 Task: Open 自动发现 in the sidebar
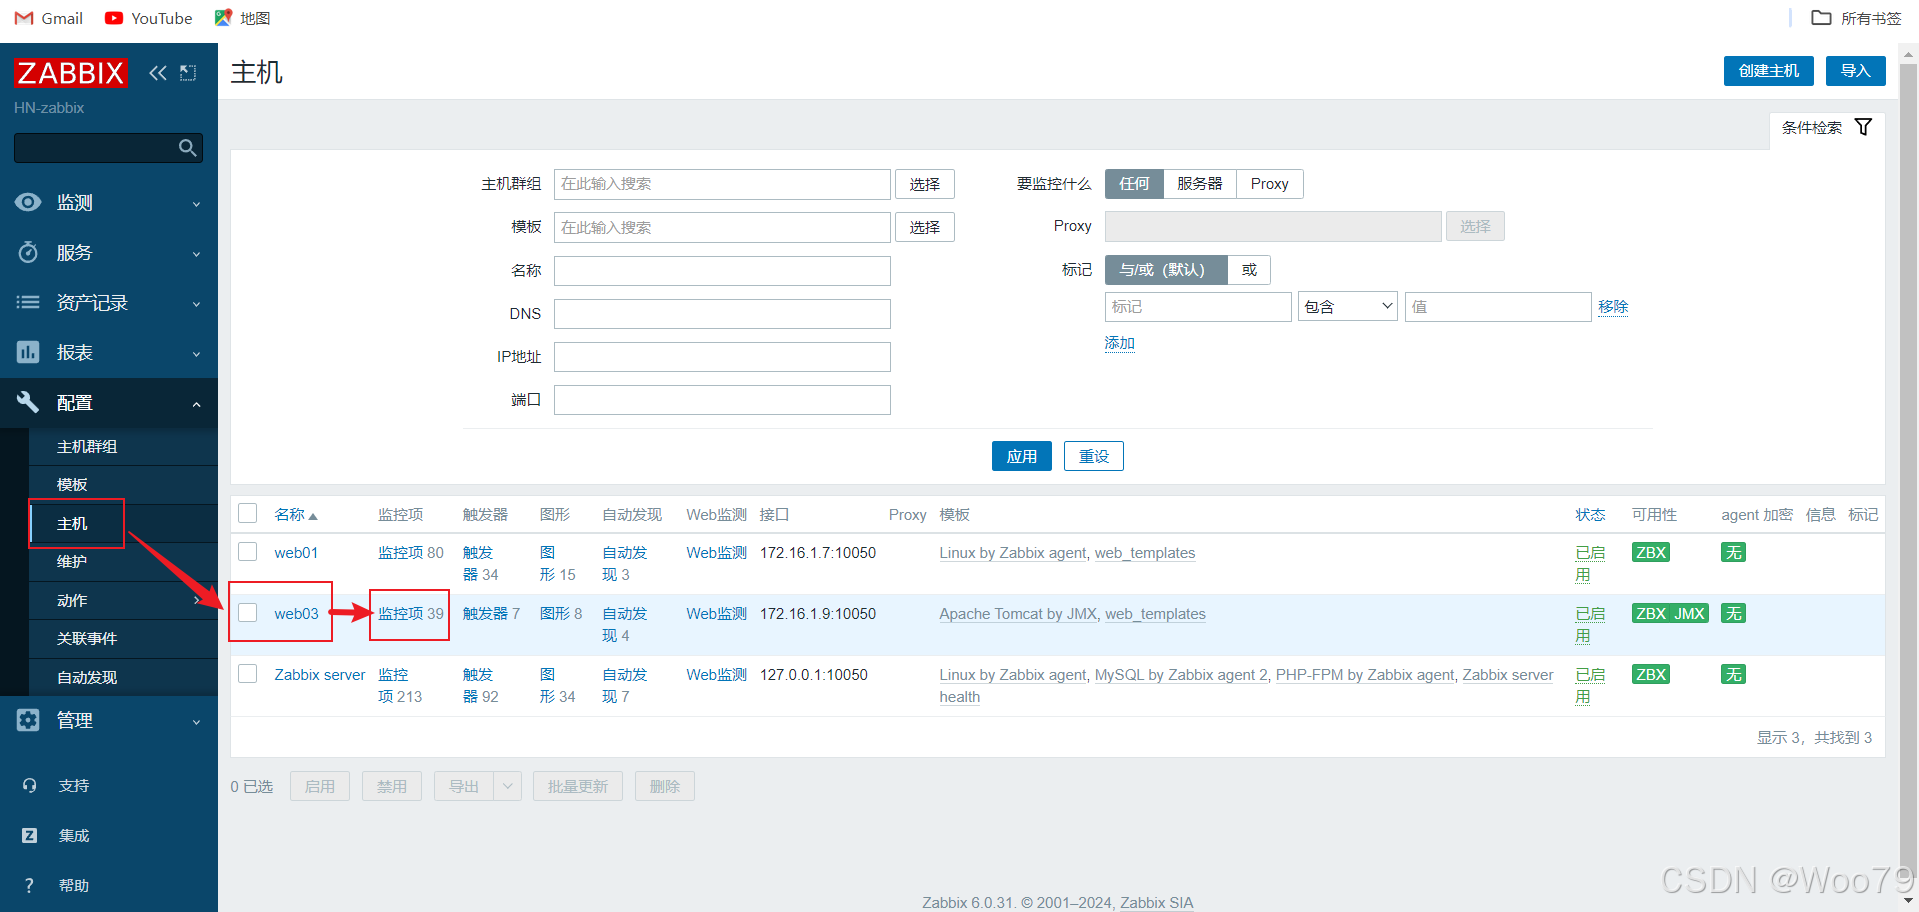point(87,678)
